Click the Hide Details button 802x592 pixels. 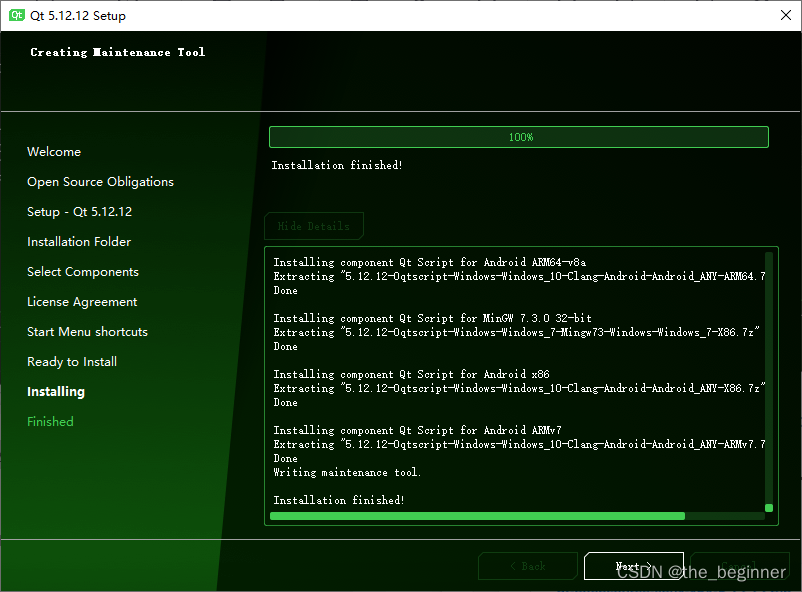(314, 226)
